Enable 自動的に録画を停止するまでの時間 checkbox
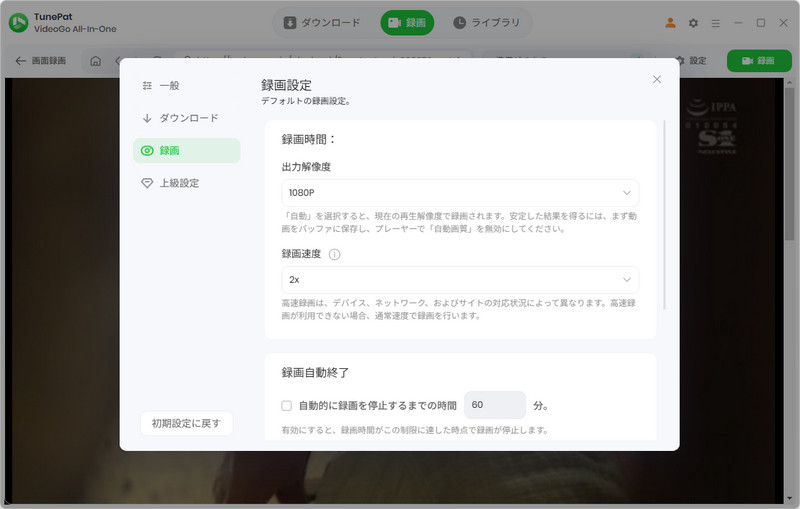The height and width of the screenshot is (509, 800). coord(286,405)
